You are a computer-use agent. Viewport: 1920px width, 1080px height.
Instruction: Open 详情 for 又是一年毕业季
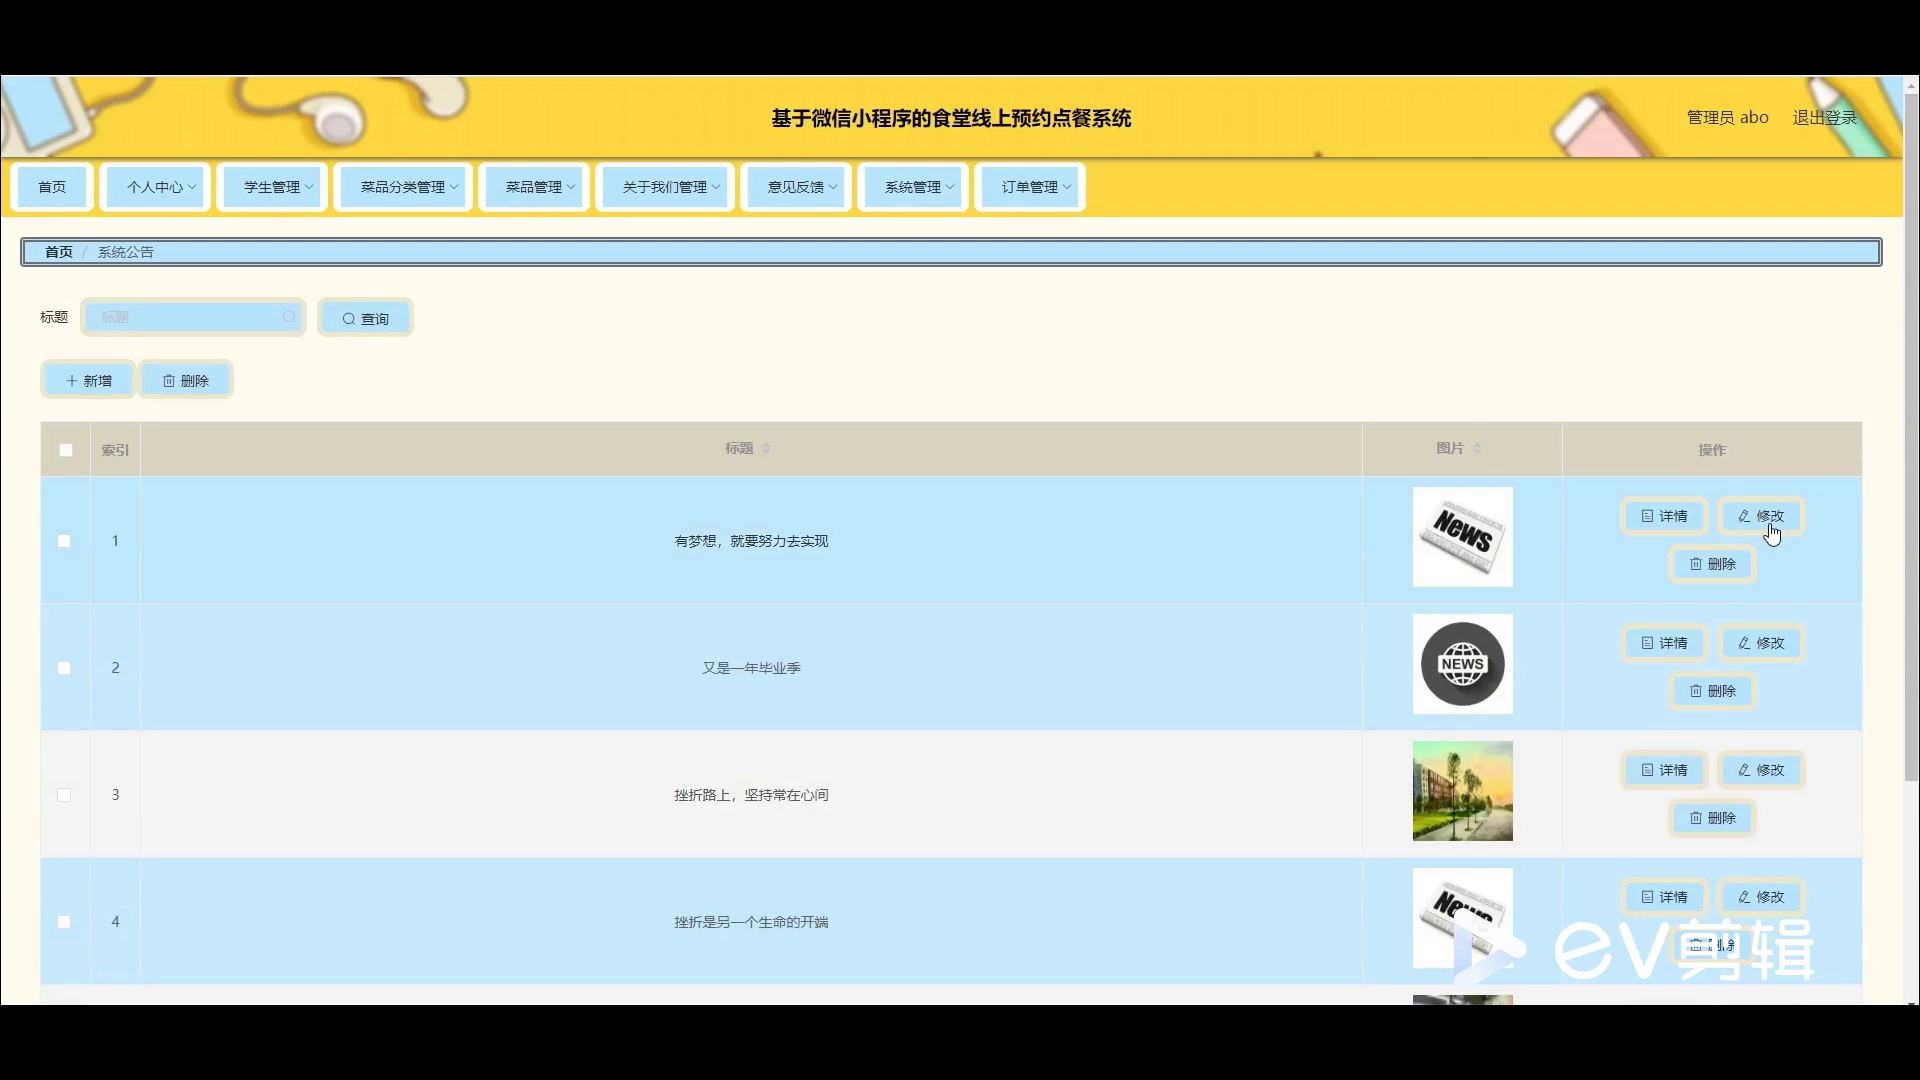point(1664,643)
